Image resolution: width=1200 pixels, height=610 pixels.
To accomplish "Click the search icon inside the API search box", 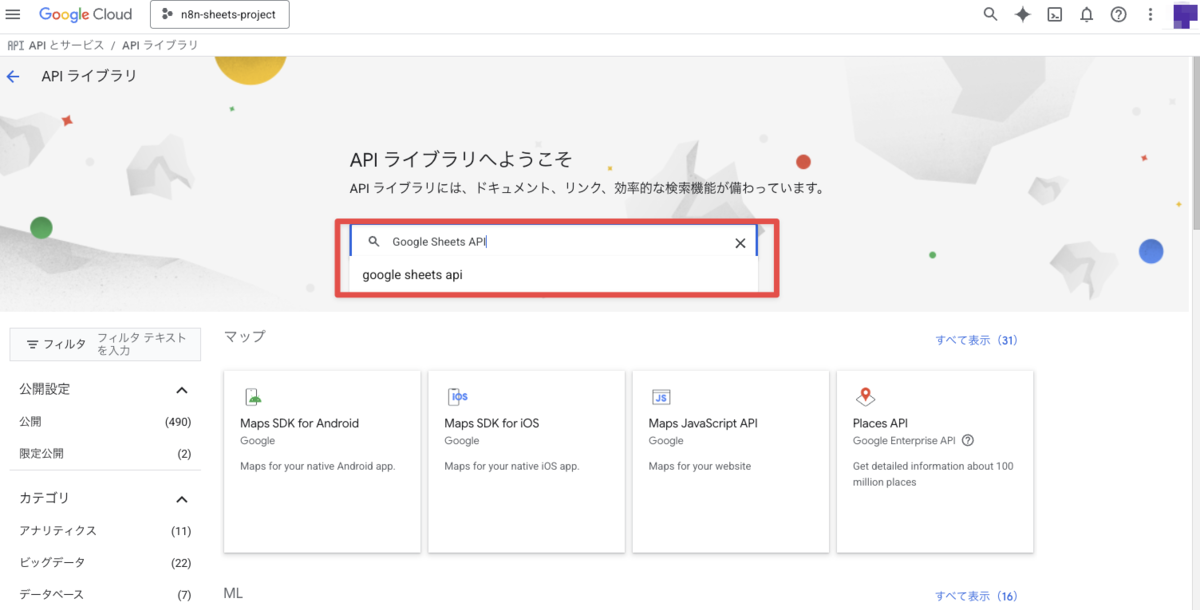I will [374, 242].
